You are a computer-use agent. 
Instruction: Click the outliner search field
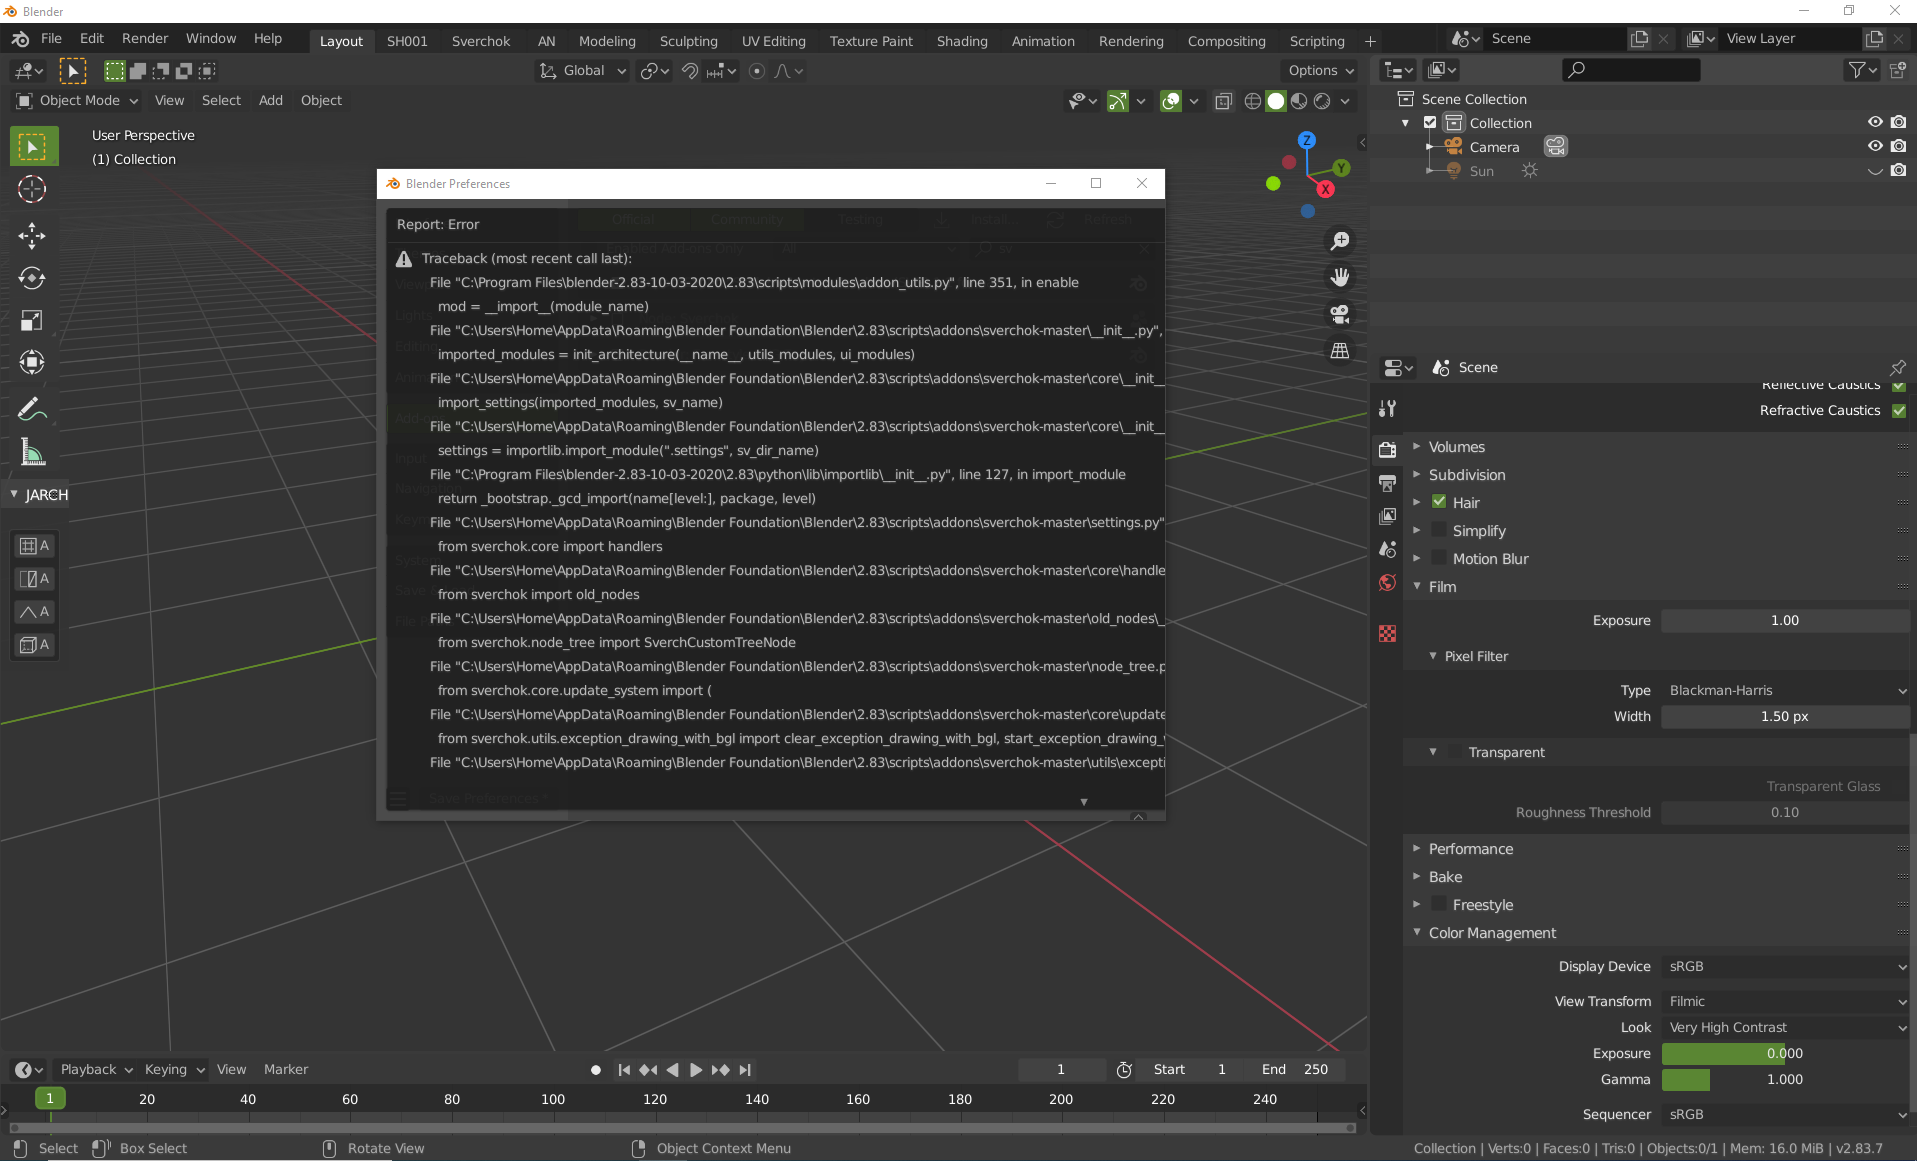coord(1631,70)
